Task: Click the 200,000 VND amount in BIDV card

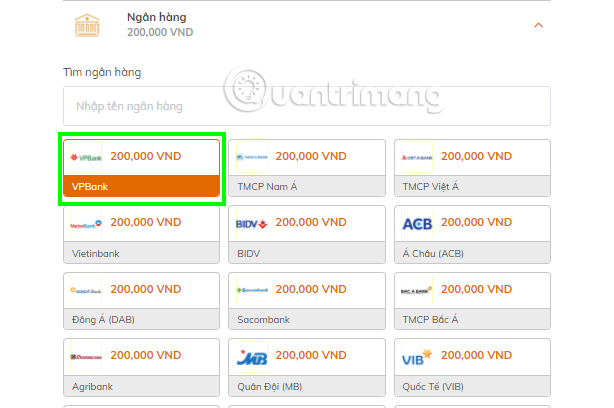Action: [311, 222]
